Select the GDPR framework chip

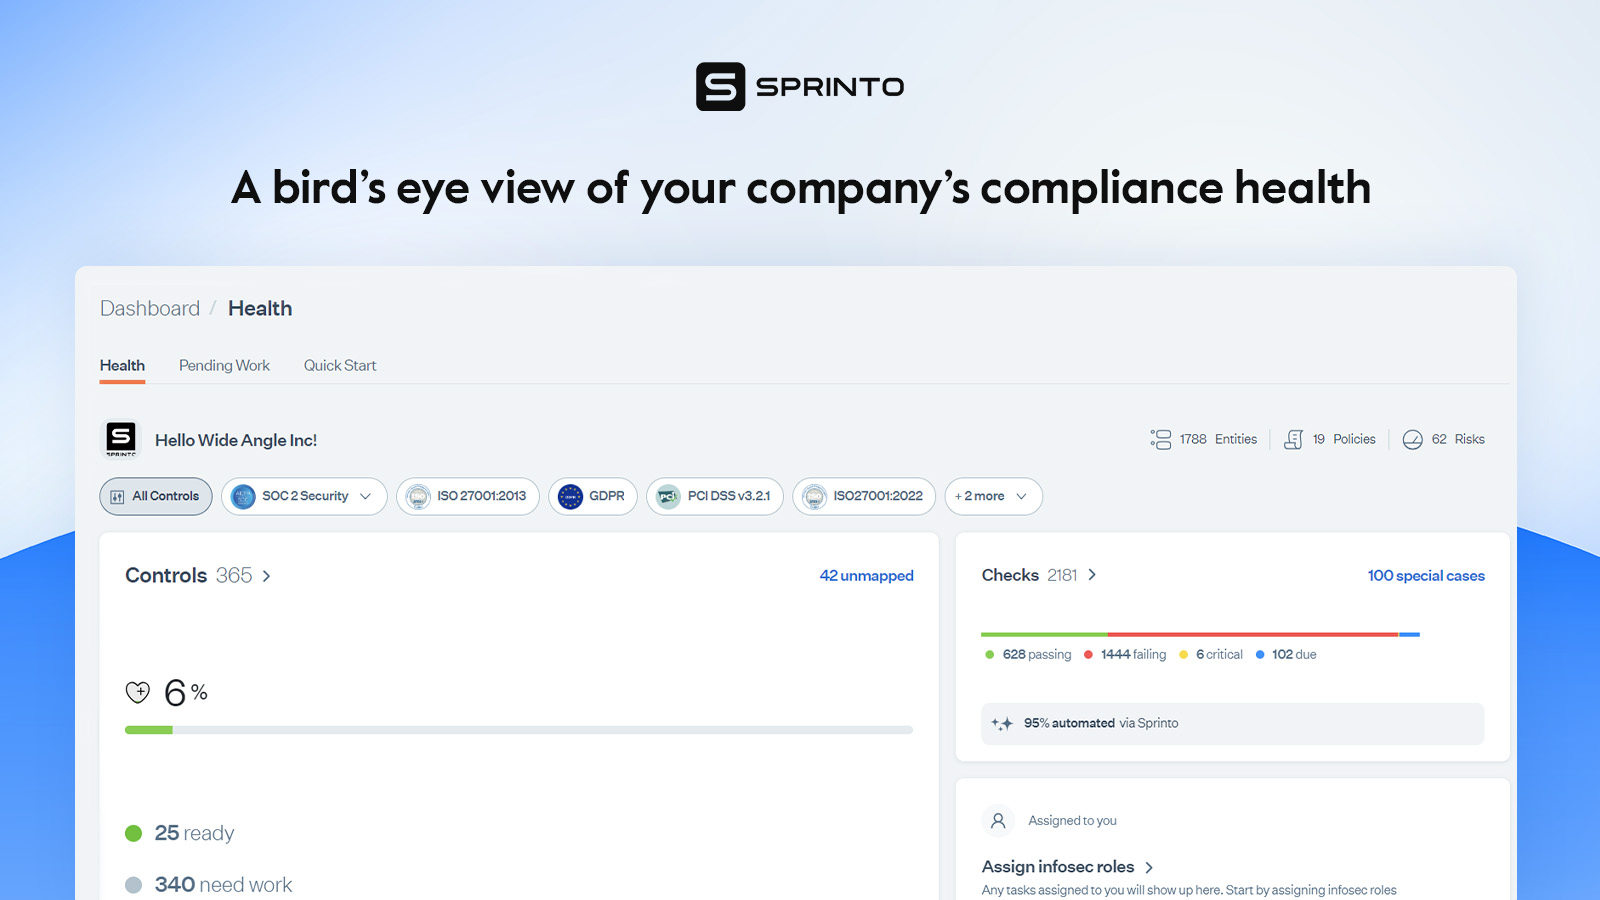(592, 496)
